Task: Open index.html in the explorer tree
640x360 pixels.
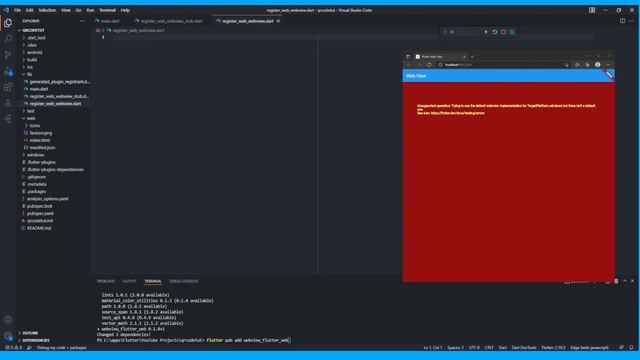Action: click(x=40, y=140)
